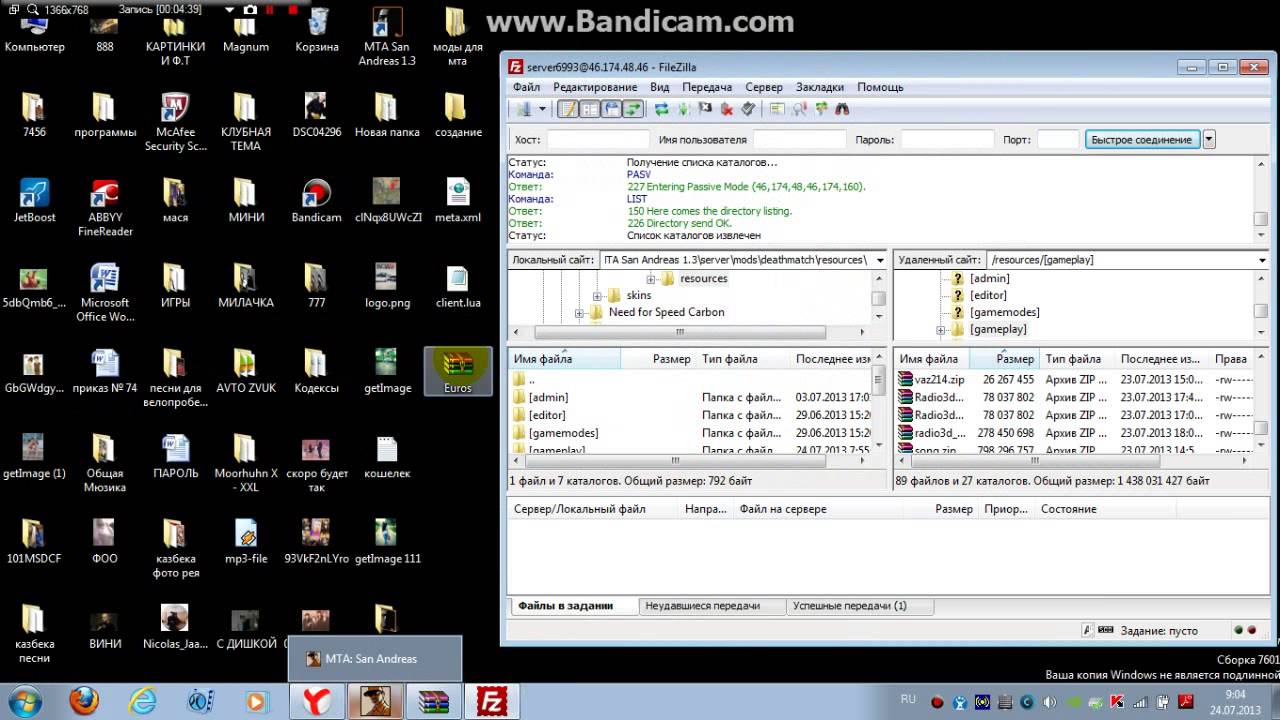Open Site Manager dropdown arrow
The width and height of the screenshot is (1280, 720).
pyautogui.click(x=542, y=109)
